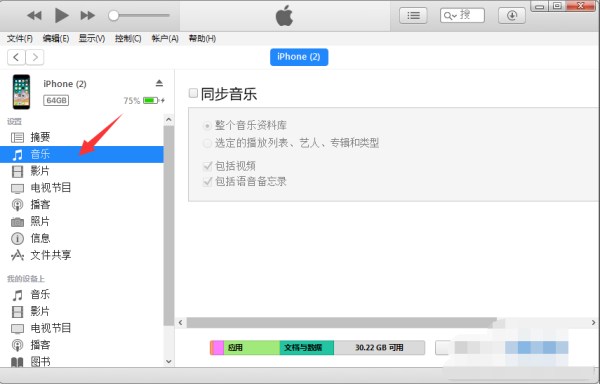
Task: Select 选定的播放列表、艺人、专辑和类型 radio option
Action: [x=207, y=143]
